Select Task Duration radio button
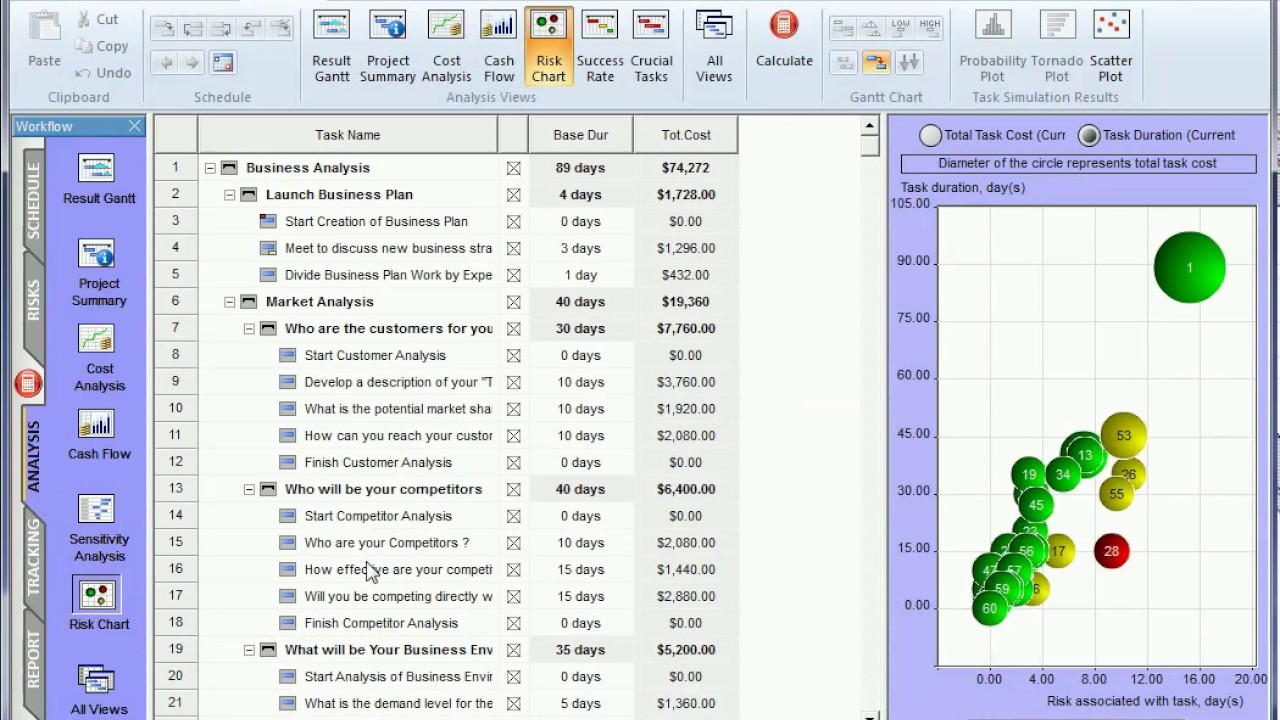This screenshot has width=1280, height=720. (x=1089, y=135)
